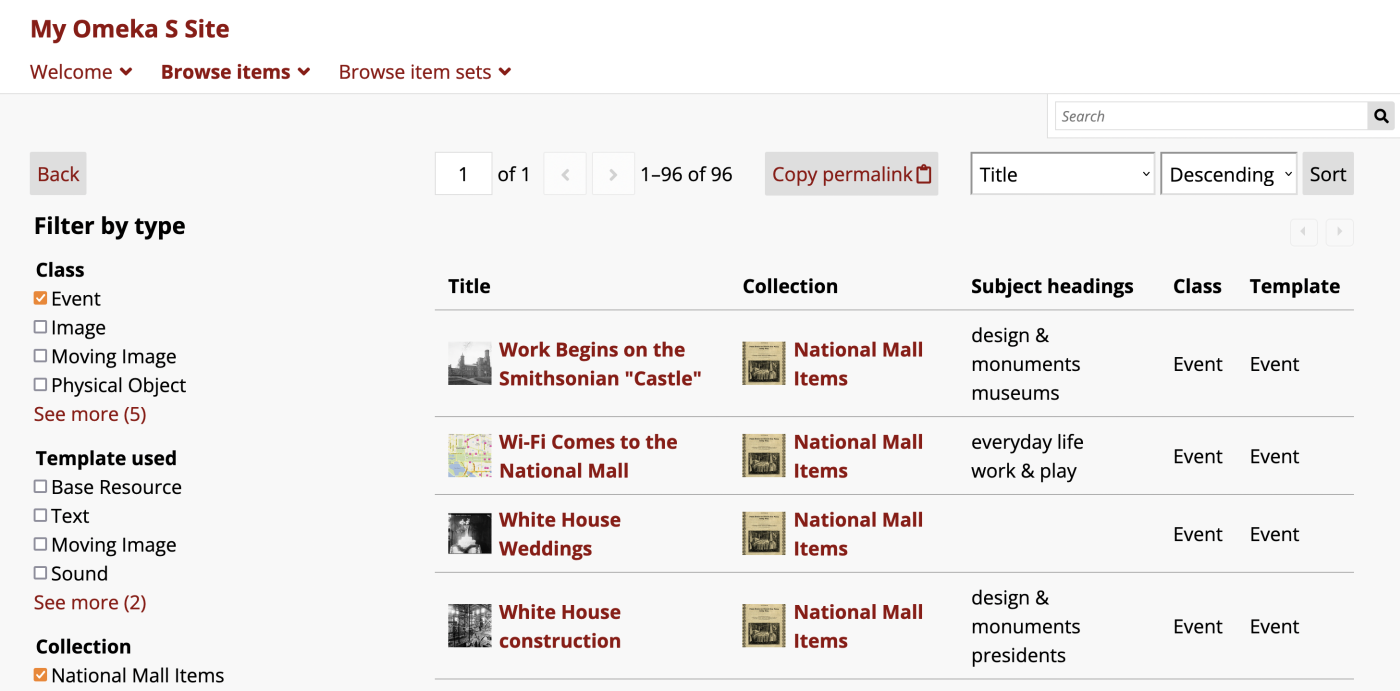1400x691 pixels.
Task: Click the search magnifier icon button
Action: click(1381, 116)
